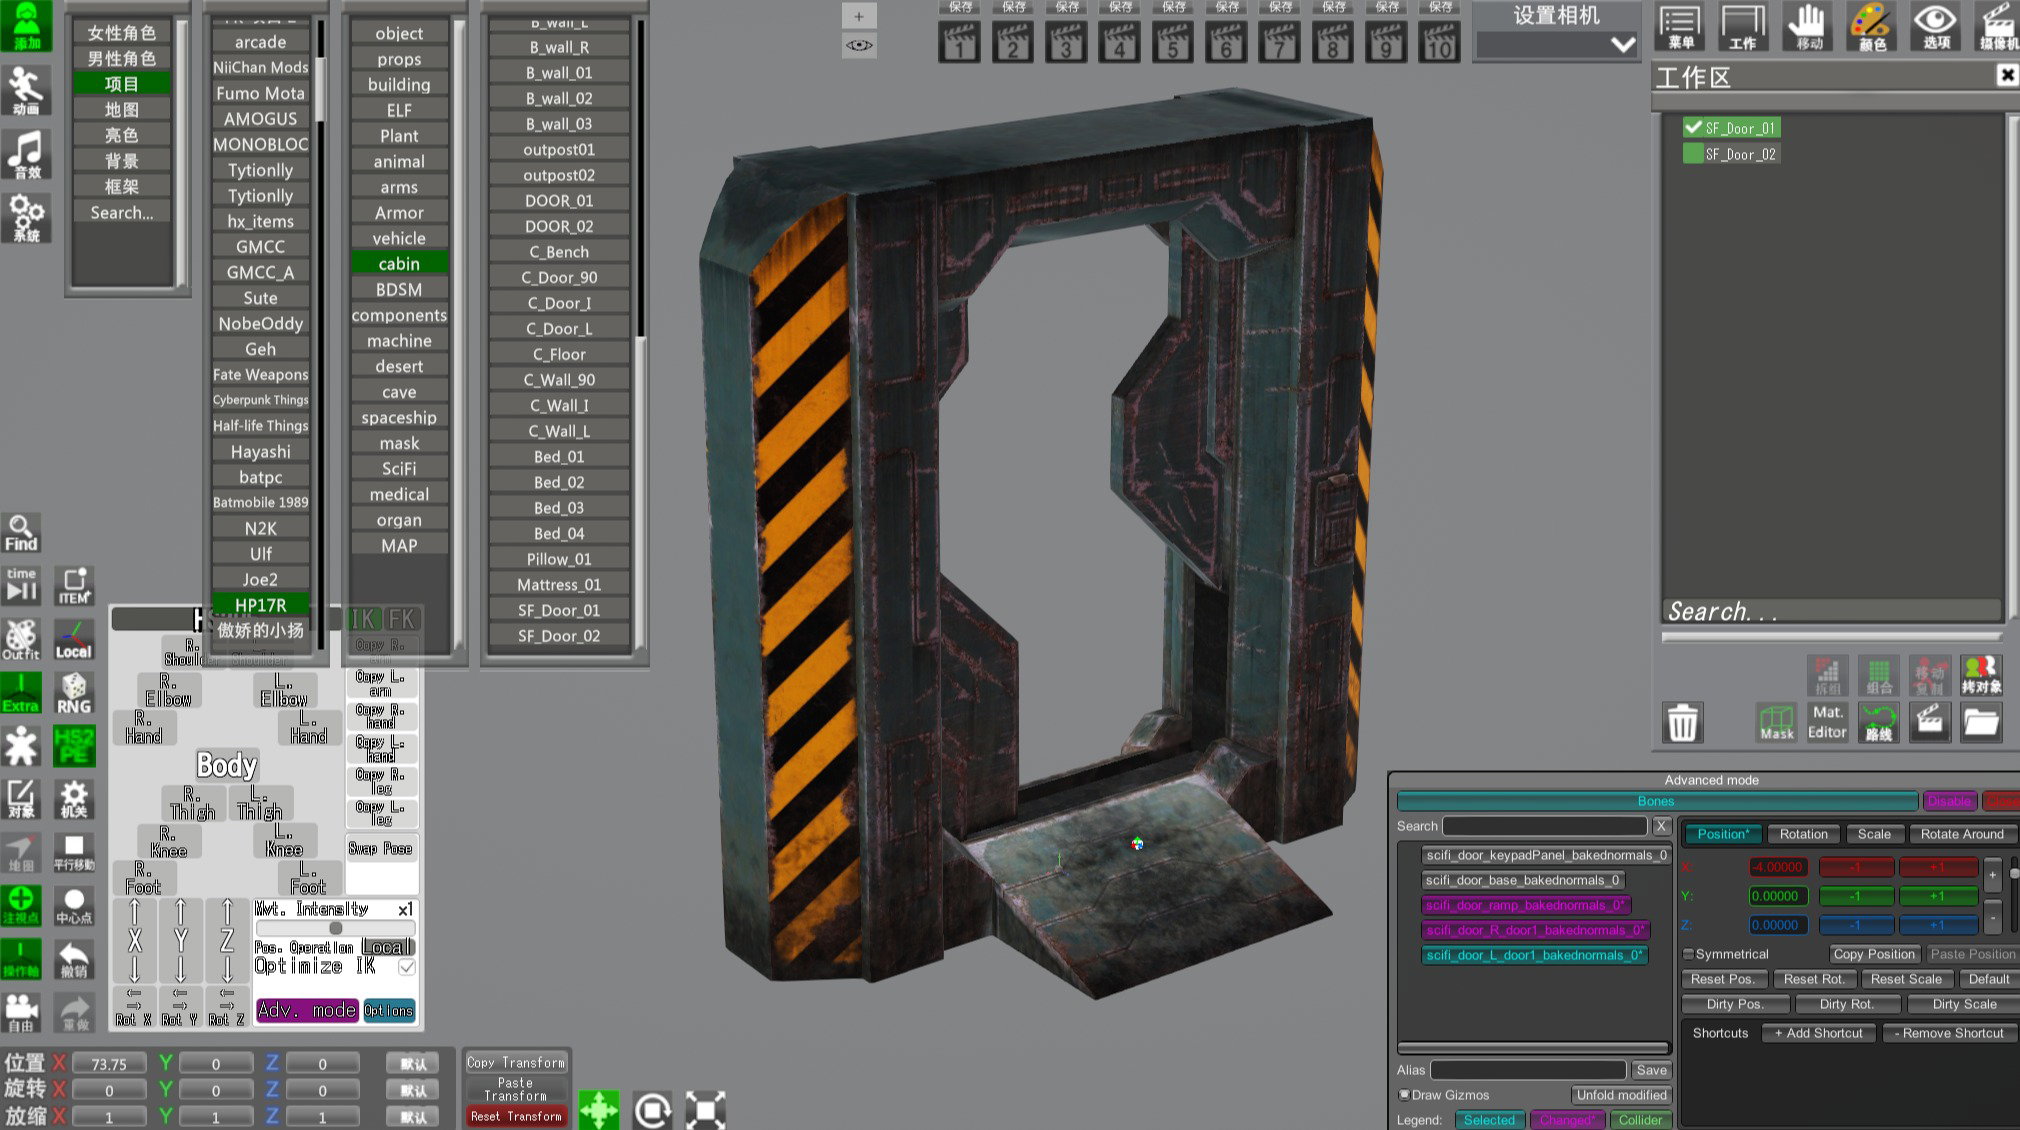Click the hand move icon

click(x=1808, y=26)
